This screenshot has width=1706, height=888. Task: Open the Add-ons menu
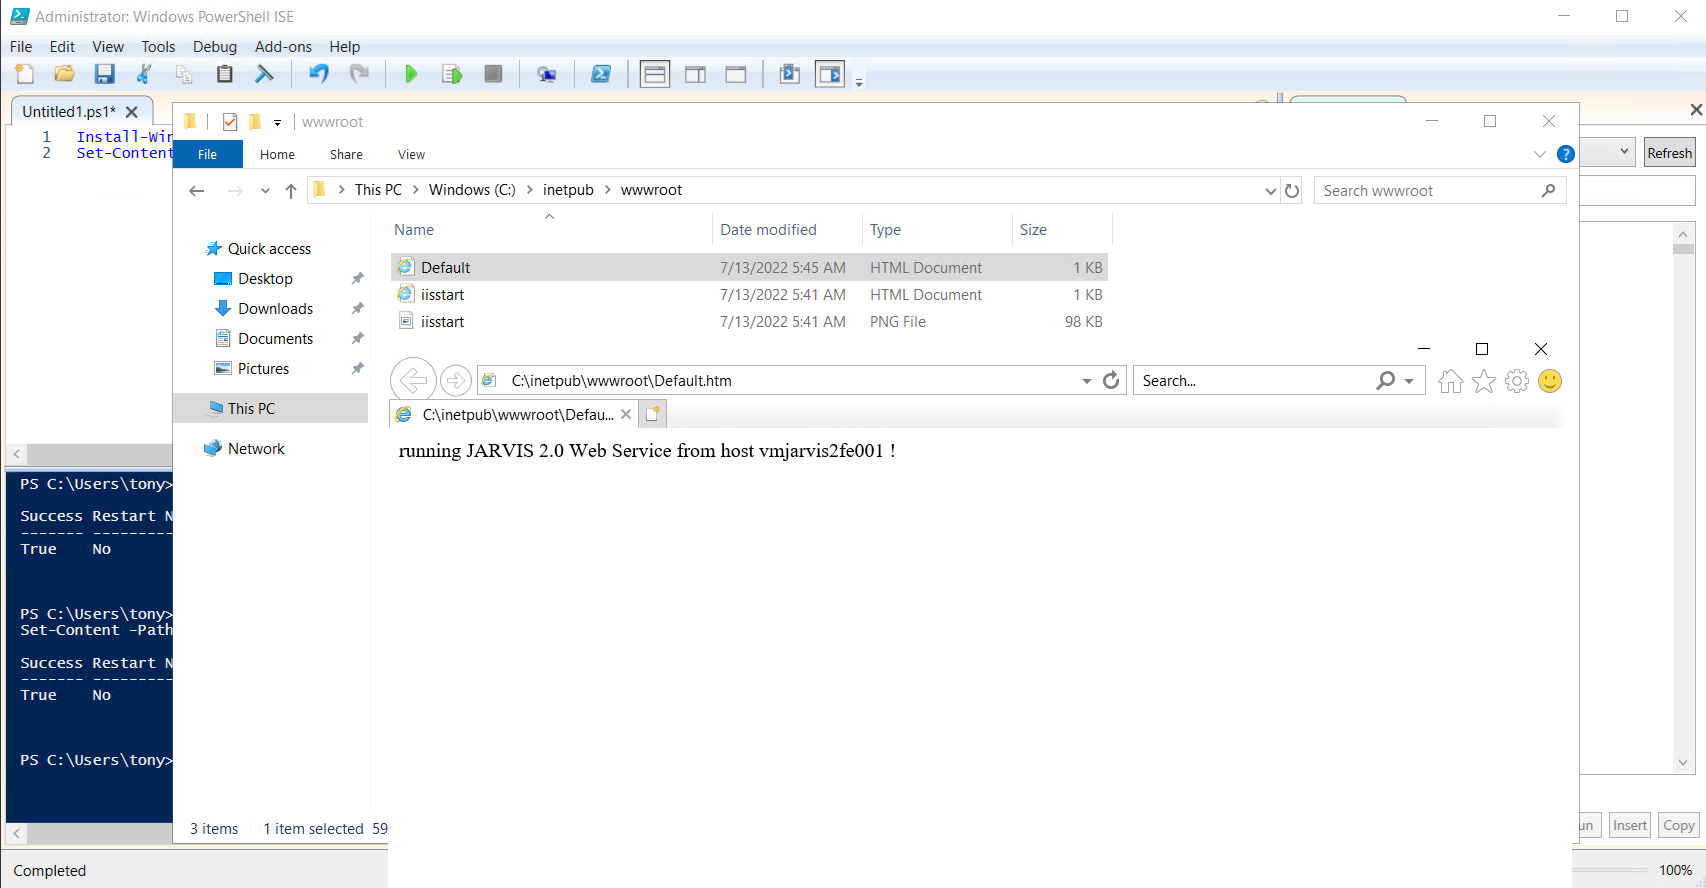click(283, 47)
